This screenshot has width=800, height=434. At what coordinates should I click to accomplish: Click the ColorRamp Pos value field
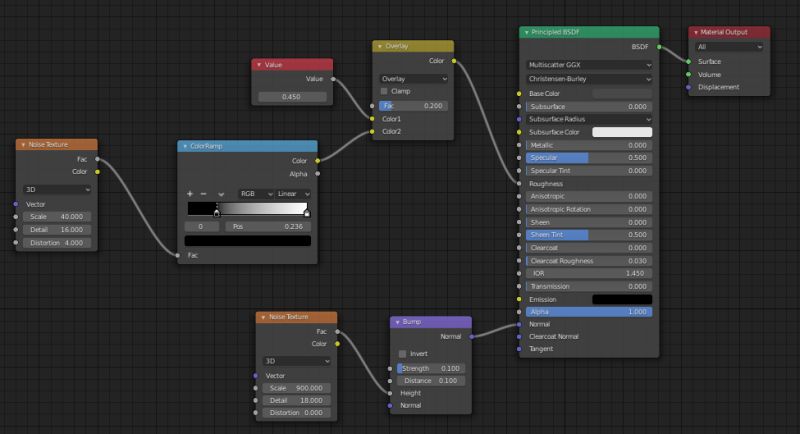pos(268,226)
